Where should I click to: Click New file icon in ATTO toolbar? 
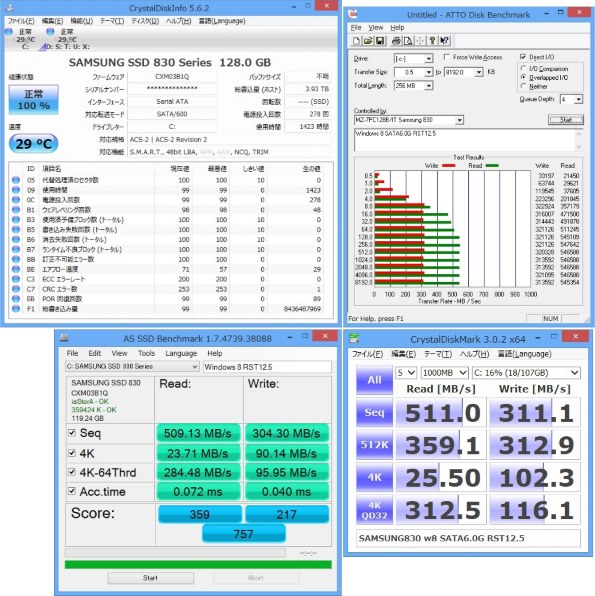coord(357,41)
